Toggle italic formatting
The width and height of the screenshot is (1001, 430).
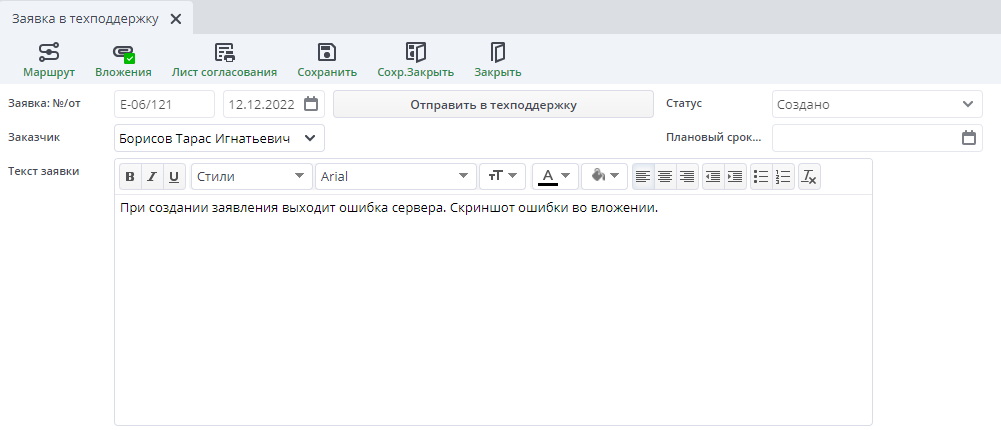click(x=152, y=177)
